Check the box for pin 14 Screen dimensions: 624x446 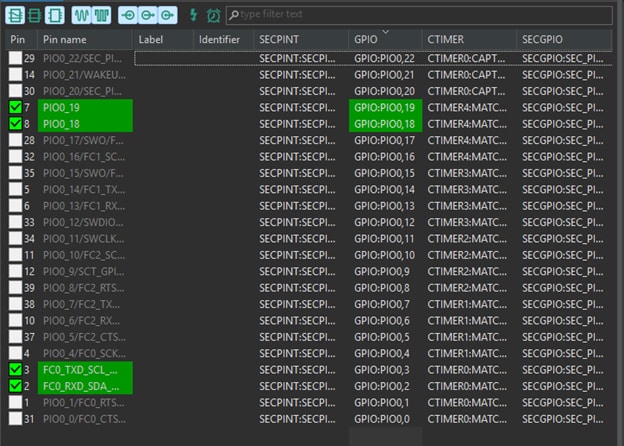(x=16, y=74)
